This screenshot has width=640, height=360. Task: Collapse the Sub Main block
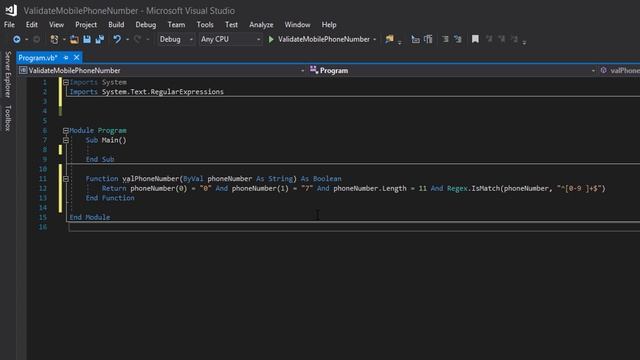(66, 140)
